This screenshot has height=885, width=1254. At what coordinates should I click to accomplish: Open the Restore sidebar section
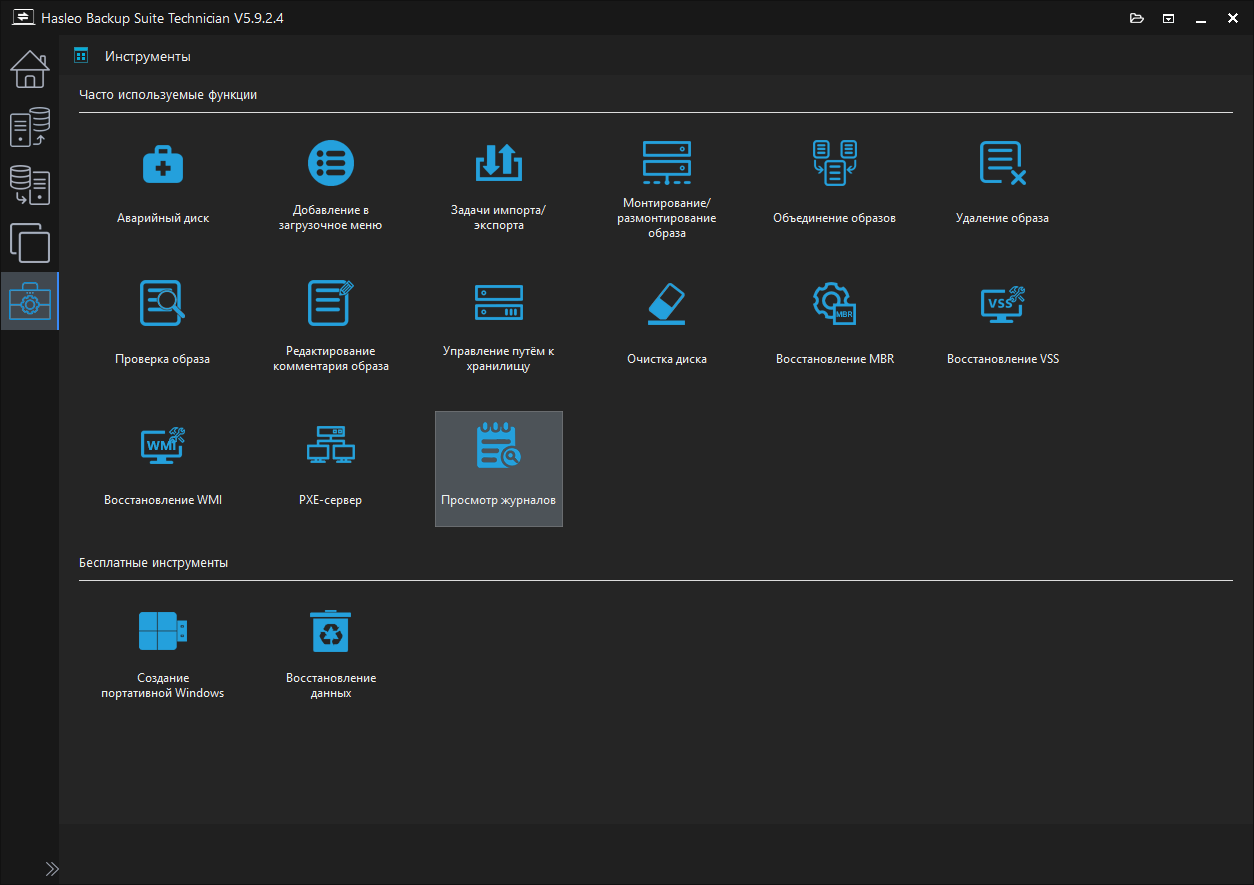pyautogui.click(x=30, y=186)
